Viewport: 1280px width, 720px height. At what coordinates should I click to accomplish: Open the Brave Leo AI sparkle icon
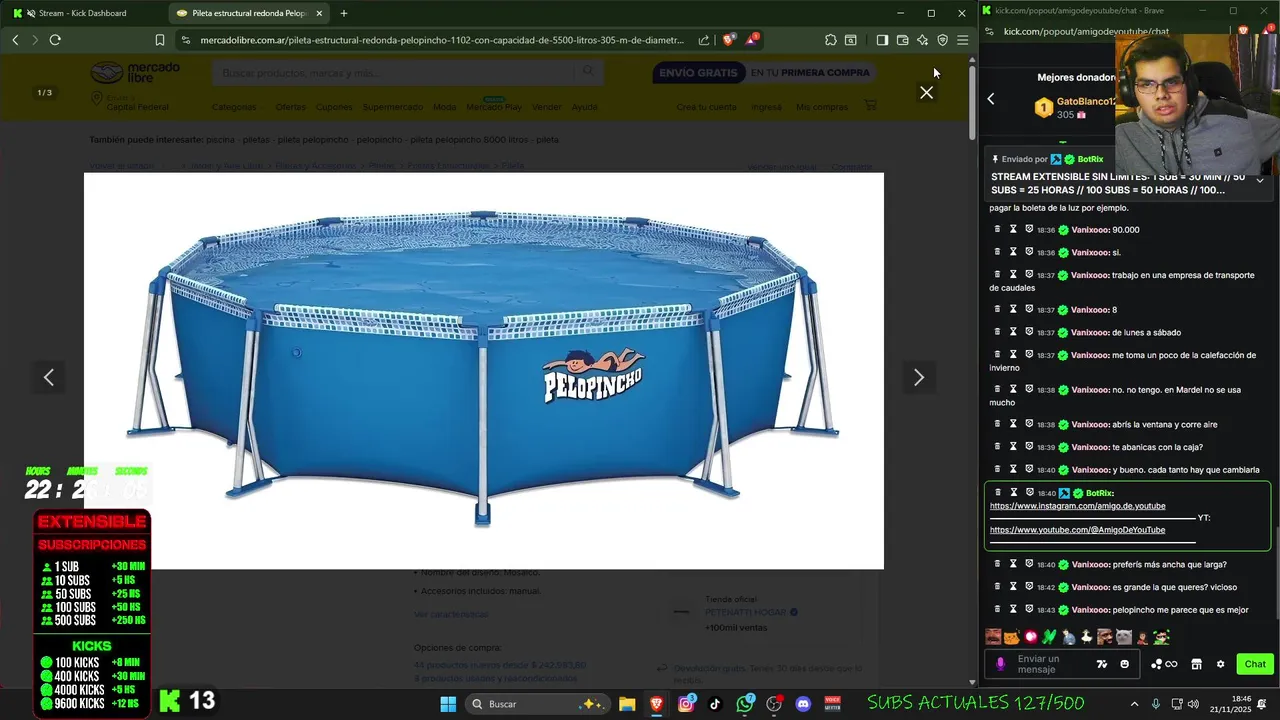[922, 40]
